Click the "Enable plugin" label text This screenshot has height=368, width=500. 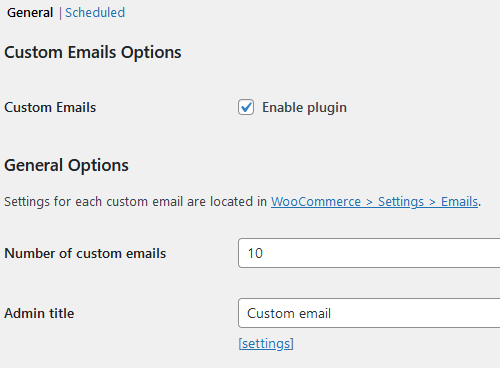click(x=304, y=108)
